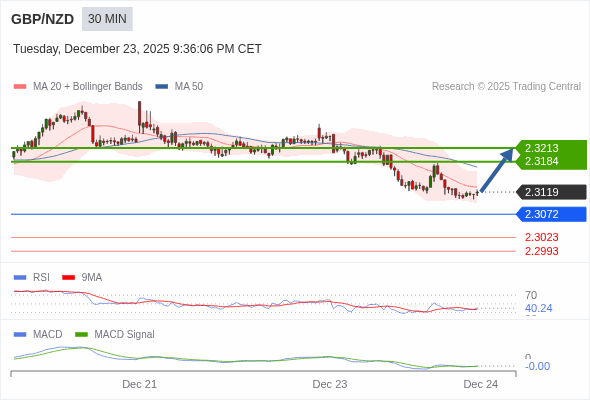Click the MA 20 + Bollinger Bands legend swatch
Viewport: 590px width, 400px height.
pyautogui.click(x=20, y=87)
